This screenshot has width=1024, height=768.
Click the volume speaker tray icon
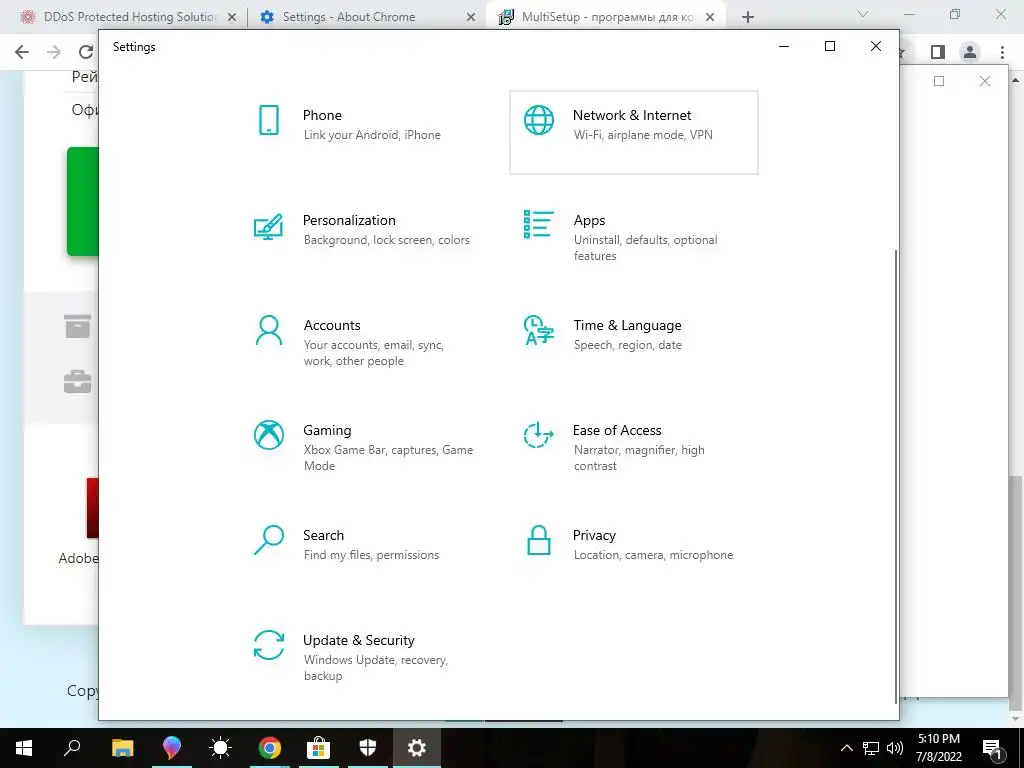tap(895, 748)
